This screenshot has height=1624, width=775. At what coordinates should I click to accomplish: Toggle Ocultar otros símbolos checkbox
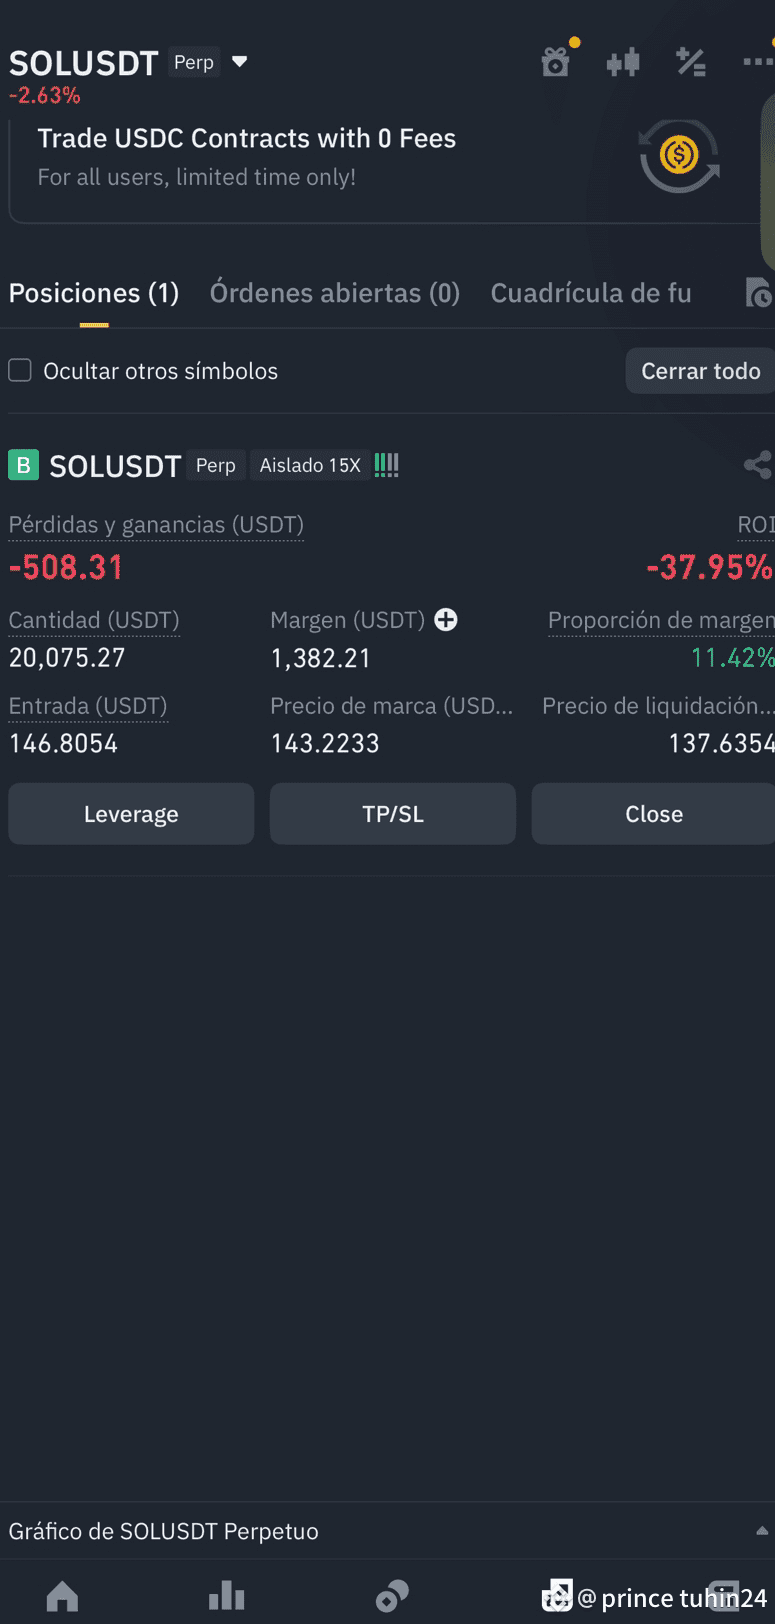[x=20, y=371]
